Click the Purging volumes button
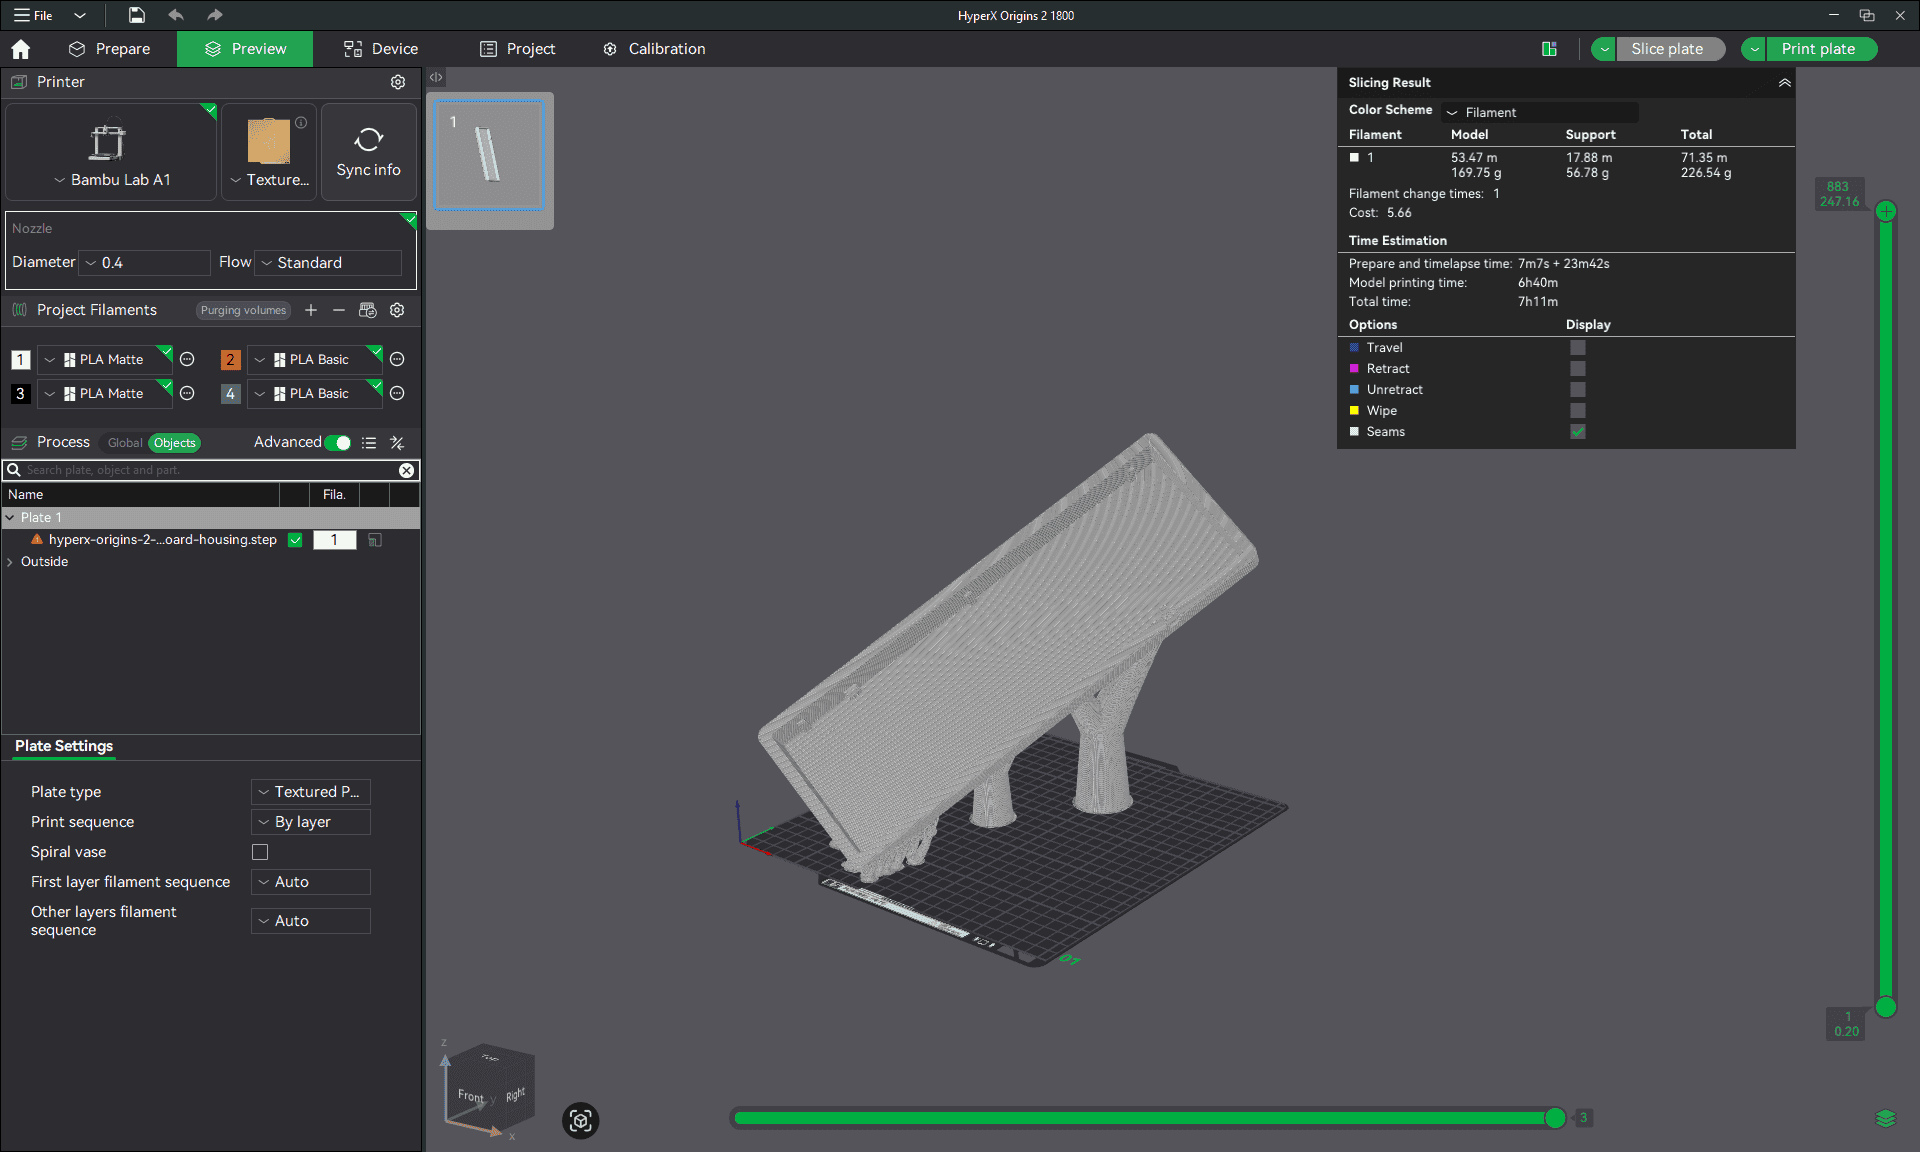Screen dimensions: 1920x1152 coord(243,310)
